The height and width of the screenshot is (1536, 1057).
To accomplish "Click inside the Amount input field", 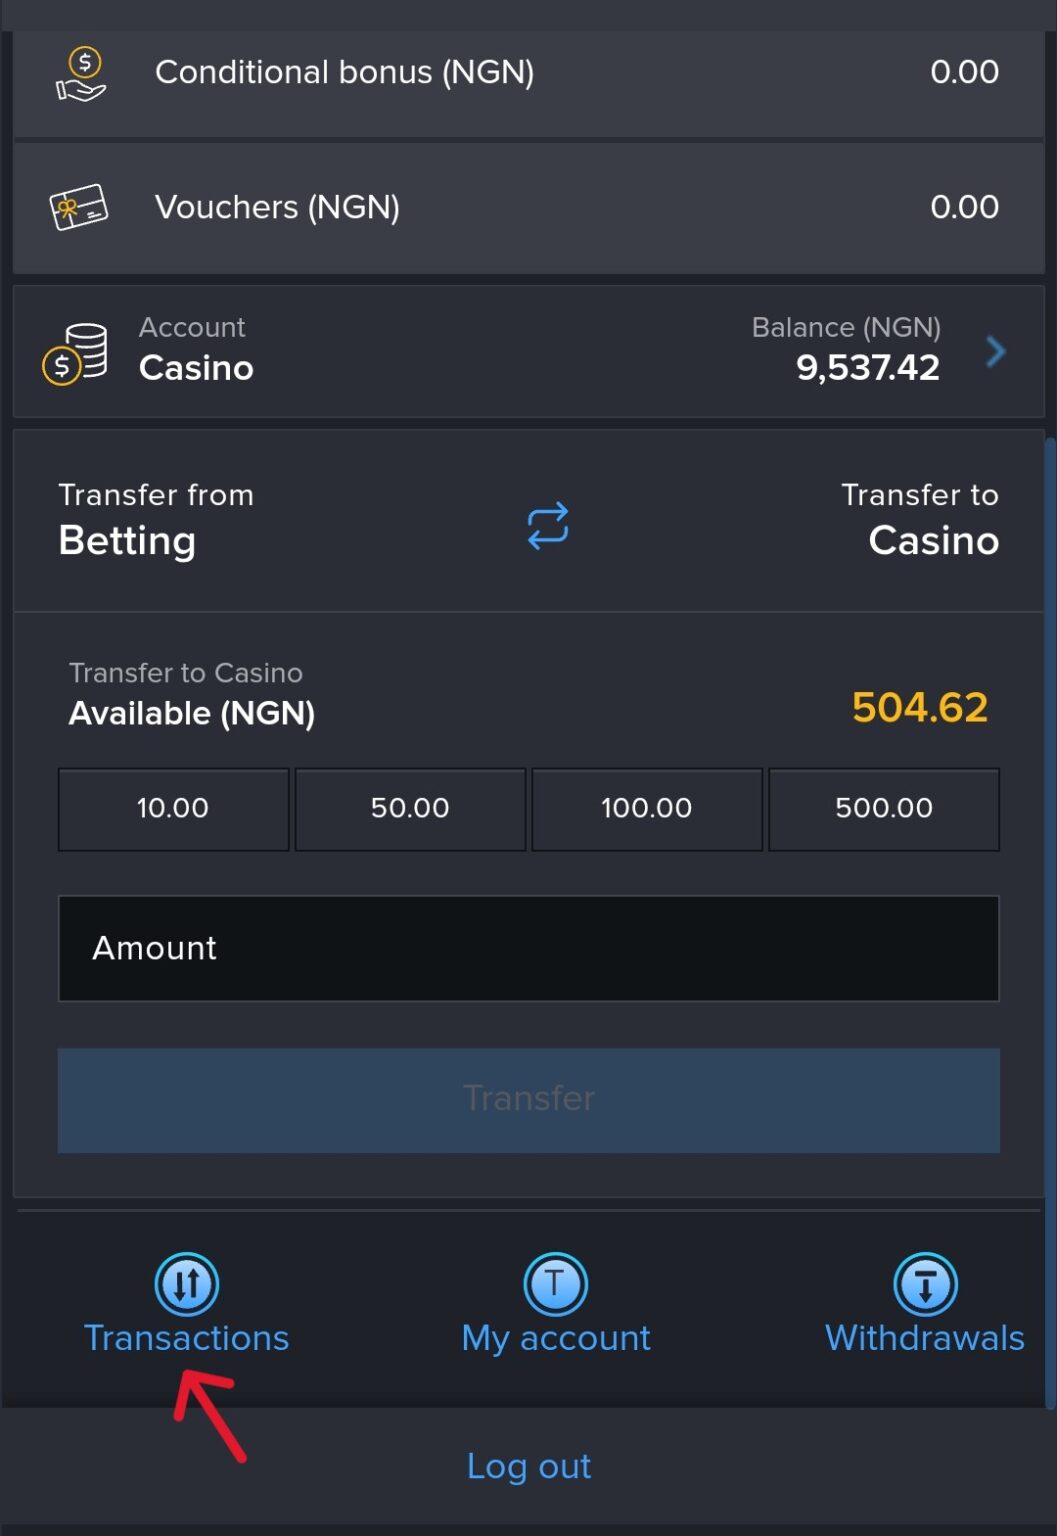I will pyautogui.click(x=529, y=948).
